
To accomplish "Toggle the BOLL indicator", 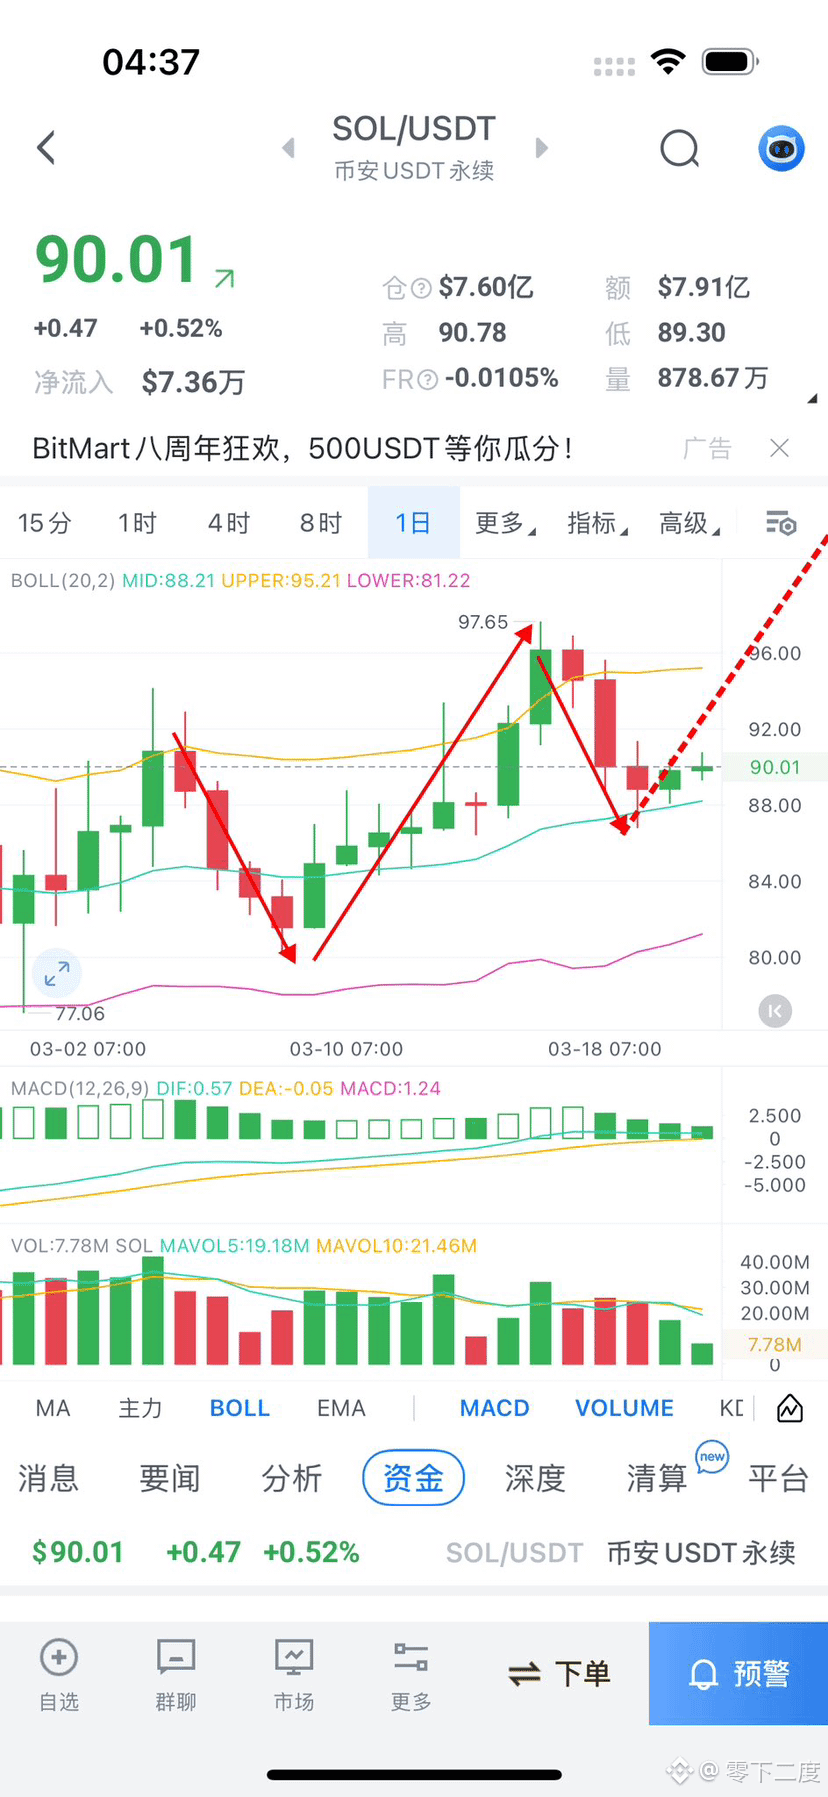I will [239, 1408].
